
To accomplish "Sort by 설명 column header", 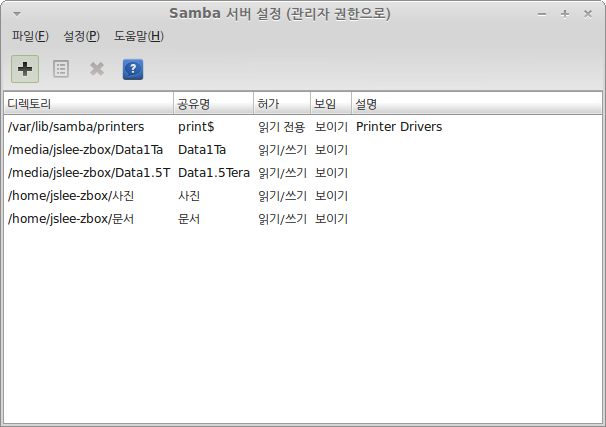I will coord(477,104).
